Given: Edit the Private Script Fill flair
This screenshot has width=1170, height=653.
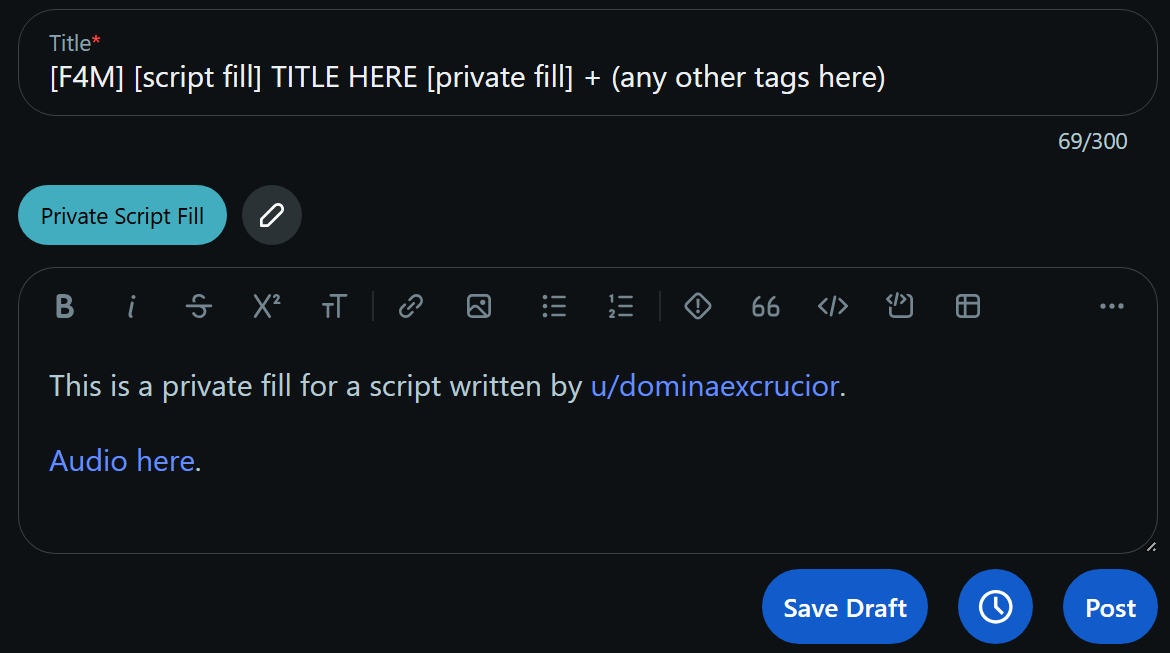Looking at the screenshot, I should 272,215.
